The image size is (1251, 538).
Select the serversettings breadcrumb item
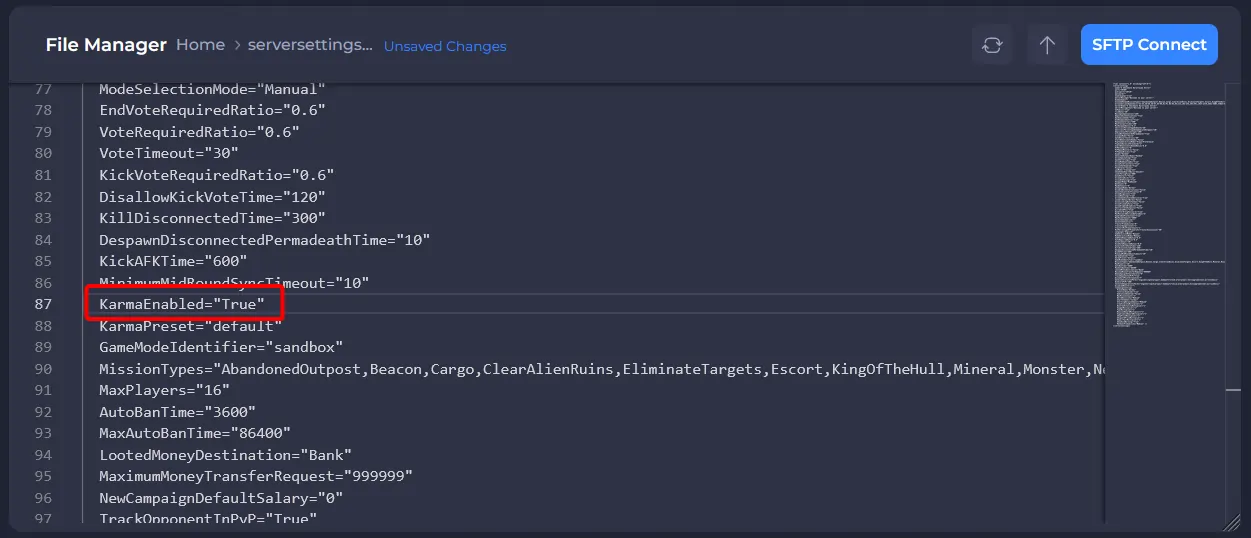(310, 45)
